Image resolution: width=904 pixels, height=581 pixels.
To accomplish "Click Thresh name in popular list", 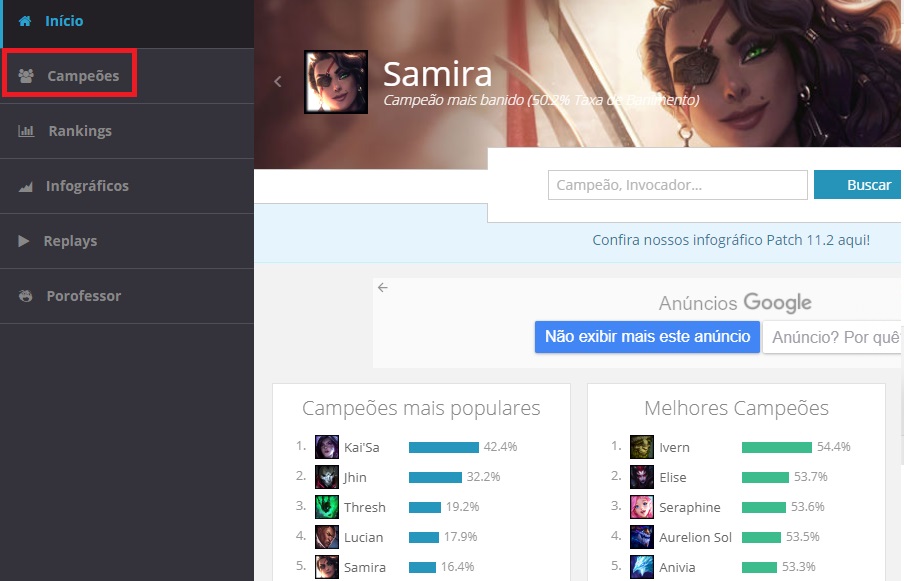I will click(x=364, y=507).
